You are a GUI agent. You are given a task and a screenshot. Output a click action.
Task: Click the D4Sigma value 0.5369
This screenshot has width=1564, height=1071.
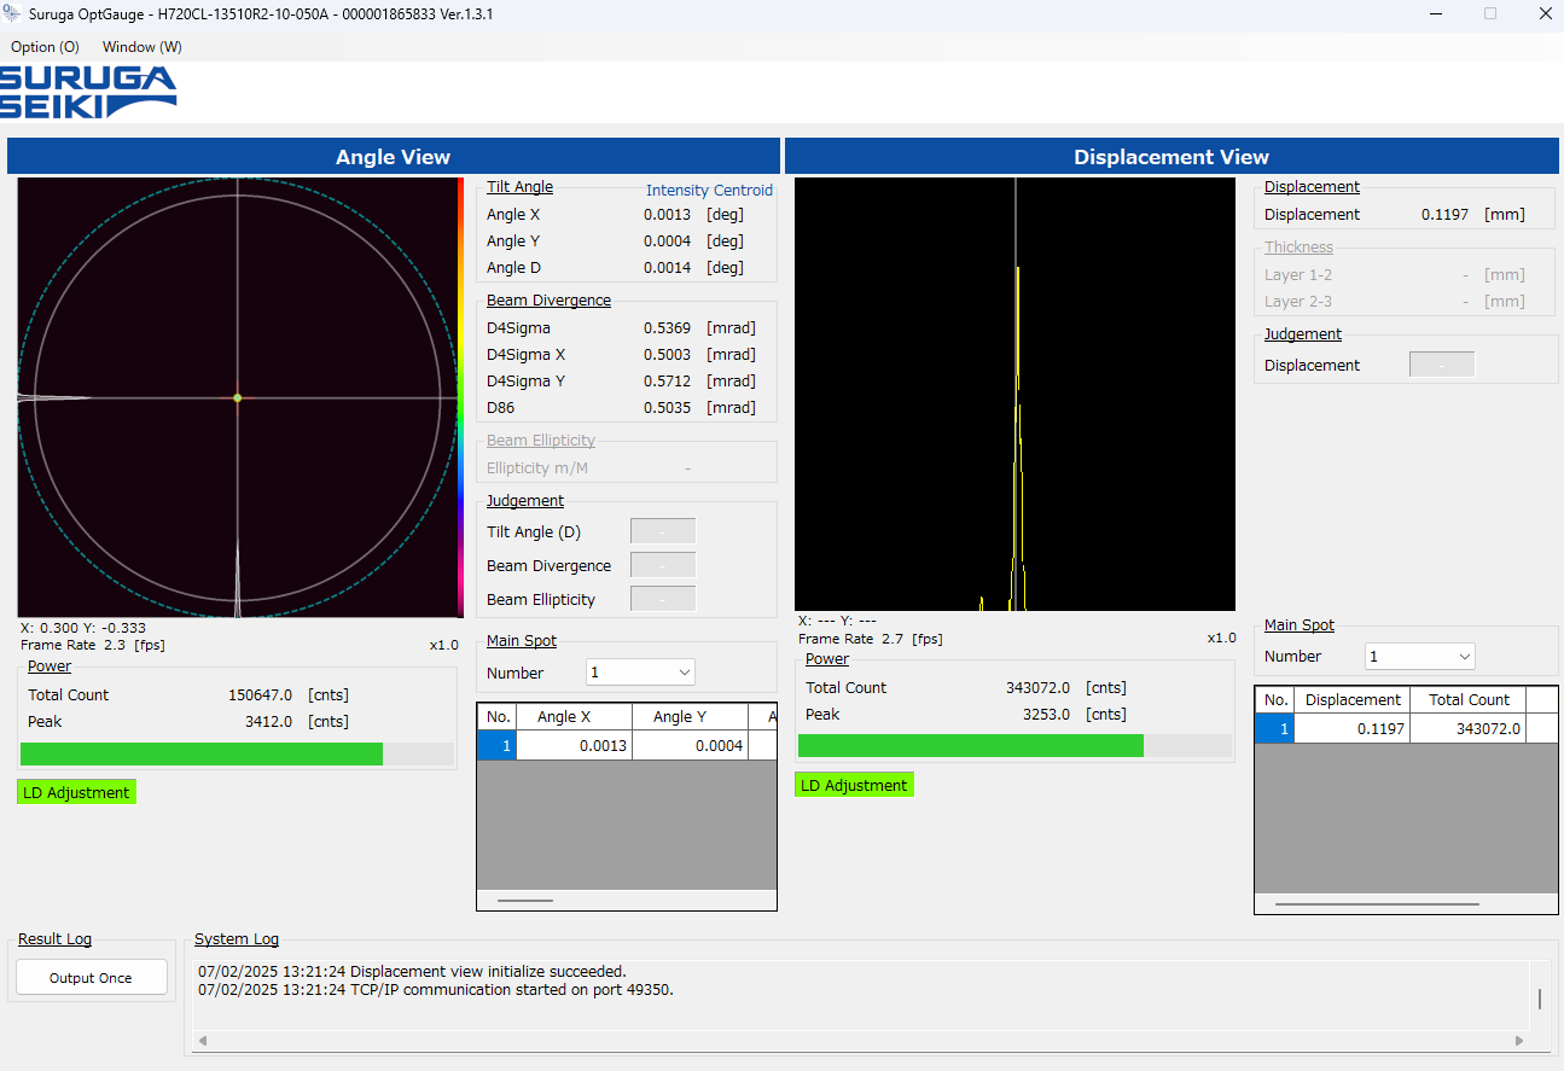pos(667,328)
